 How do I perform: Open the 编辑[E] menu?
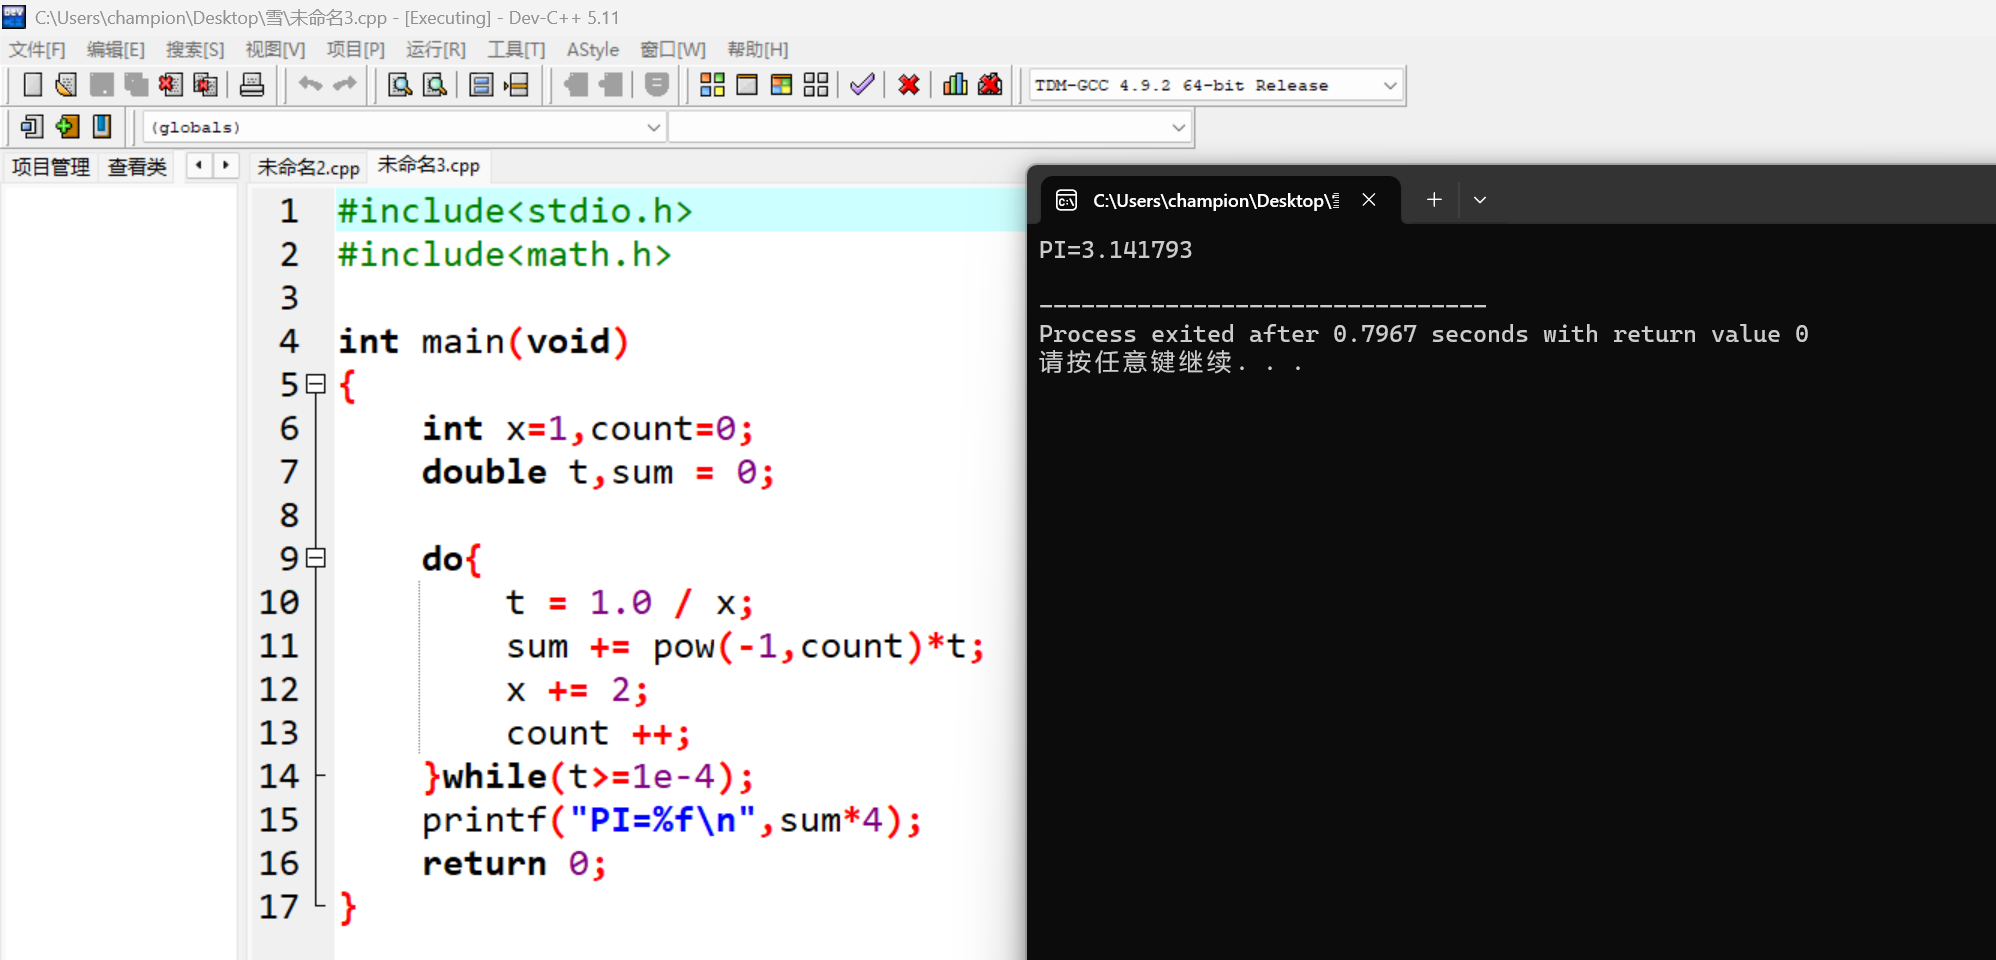point(116,50)
